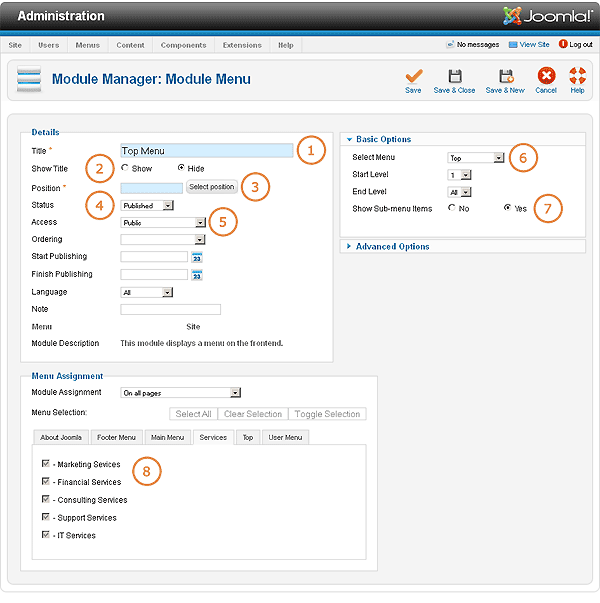Open the End Level dropdown
The image size is (600, 603).
(459, 192)
